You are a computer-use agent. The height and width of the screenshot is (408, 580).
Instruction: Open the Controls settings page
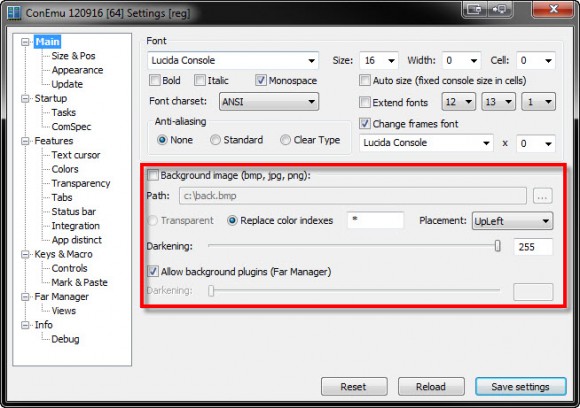(x=69, y=268)
